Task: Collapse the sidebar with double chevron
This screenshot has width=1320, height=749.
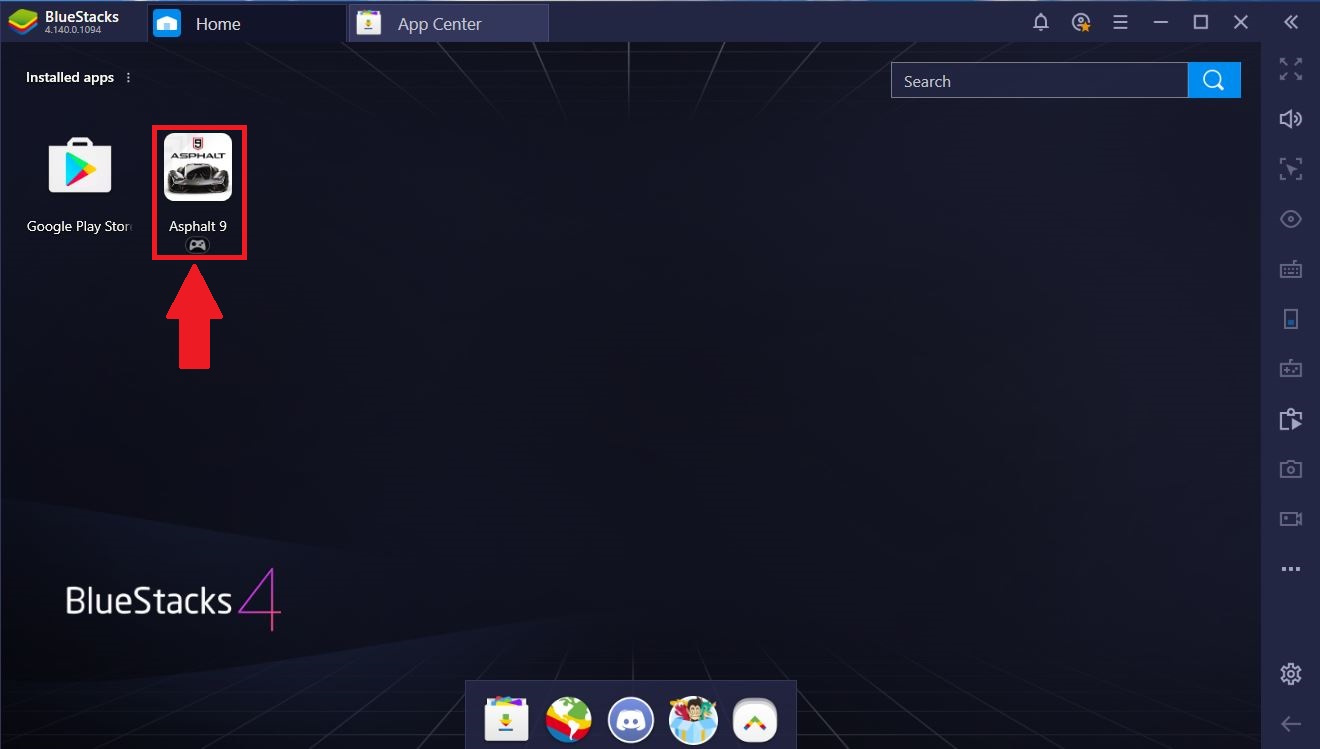Action: (1291, 22)
